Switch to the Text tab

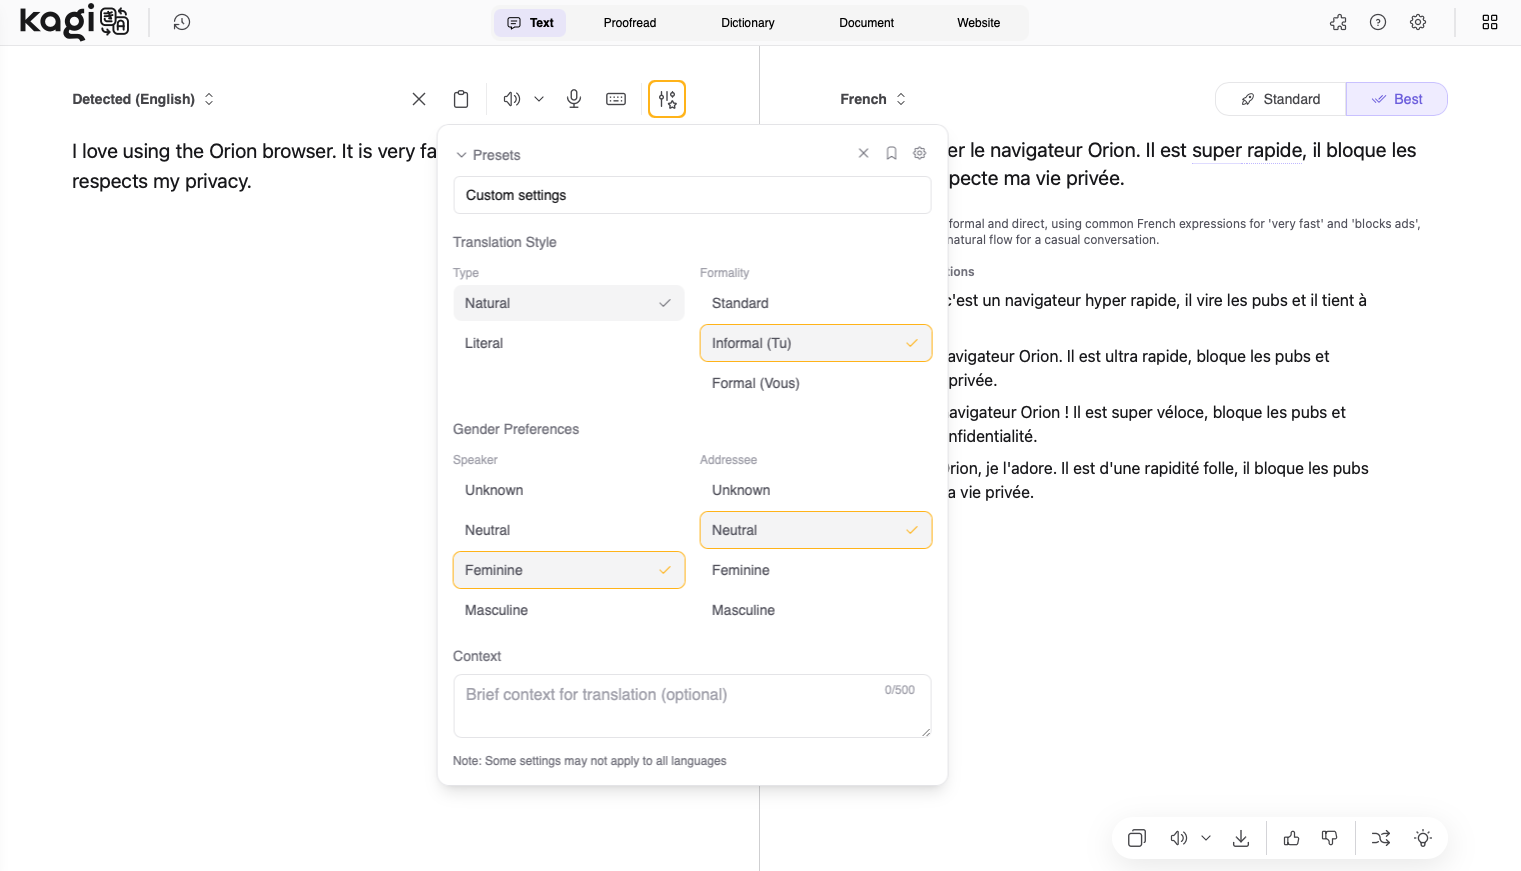530,23
